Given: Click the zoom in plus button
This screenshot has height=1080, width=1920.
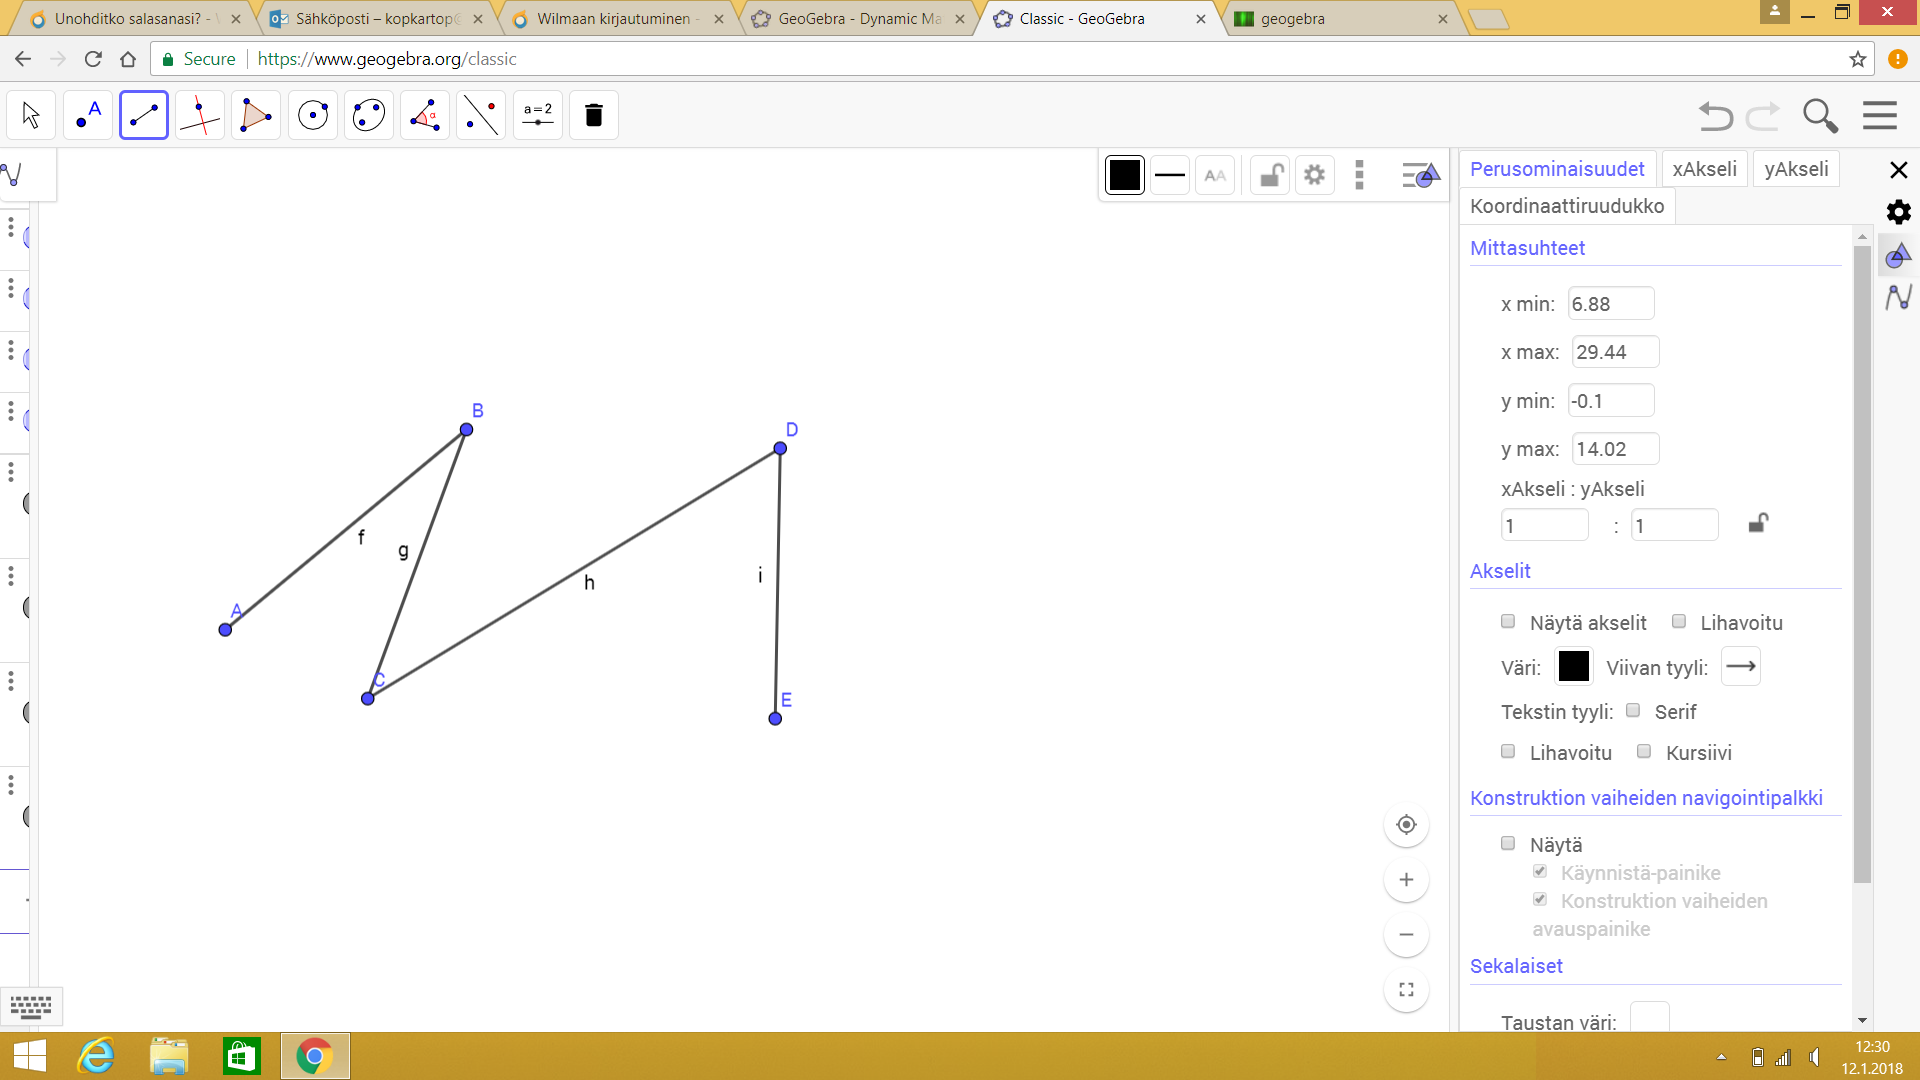Looking at the screenshot, I should [1406, 880].
